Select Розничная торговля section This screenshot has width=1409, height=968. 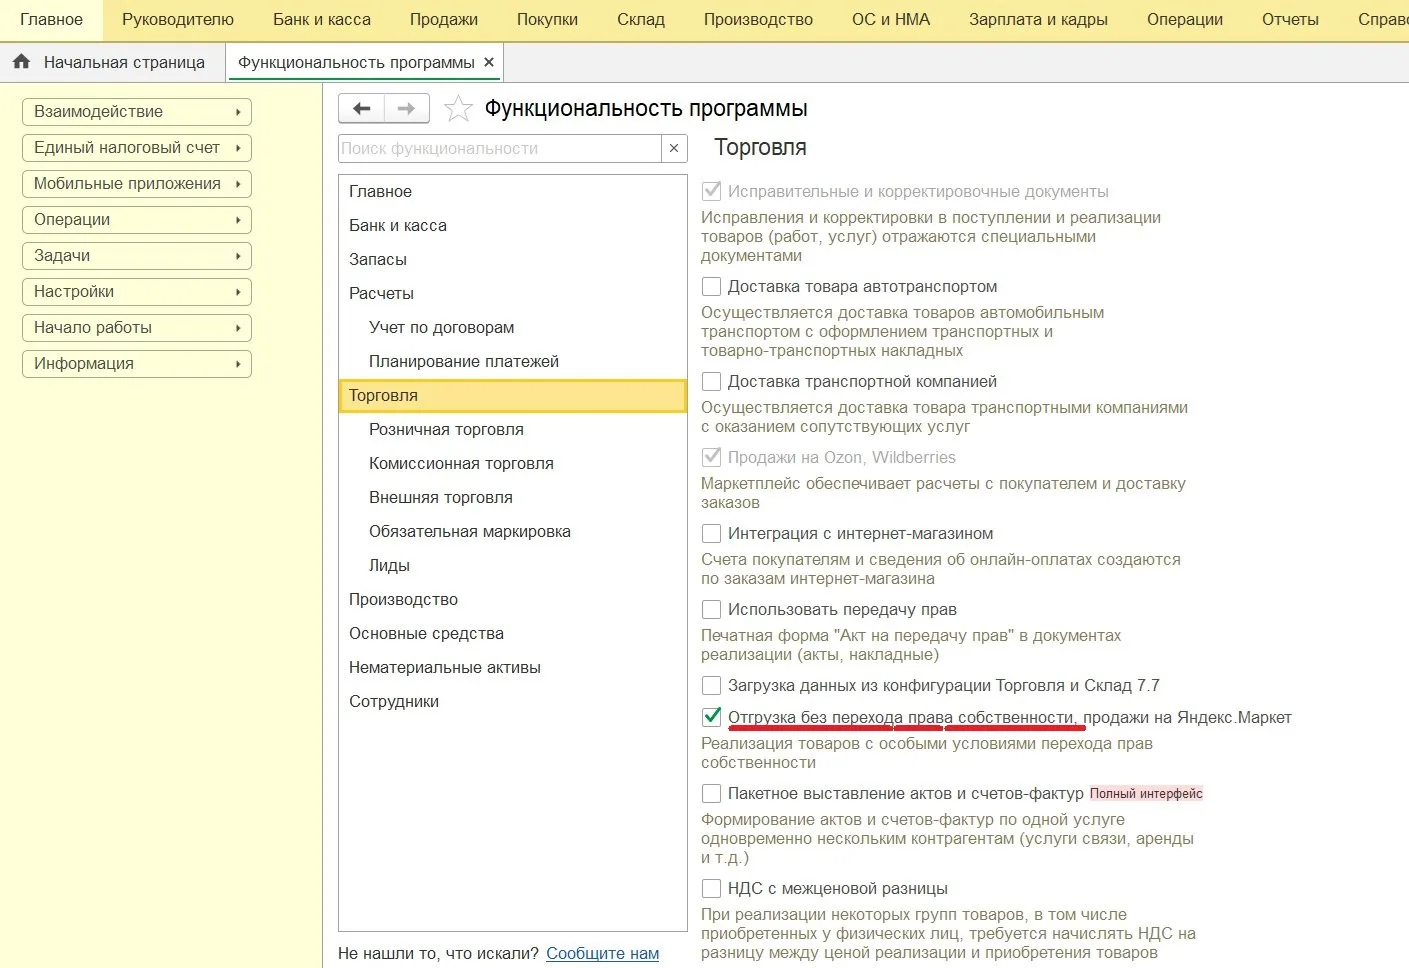pyautogui.click(x=513, y=429)
